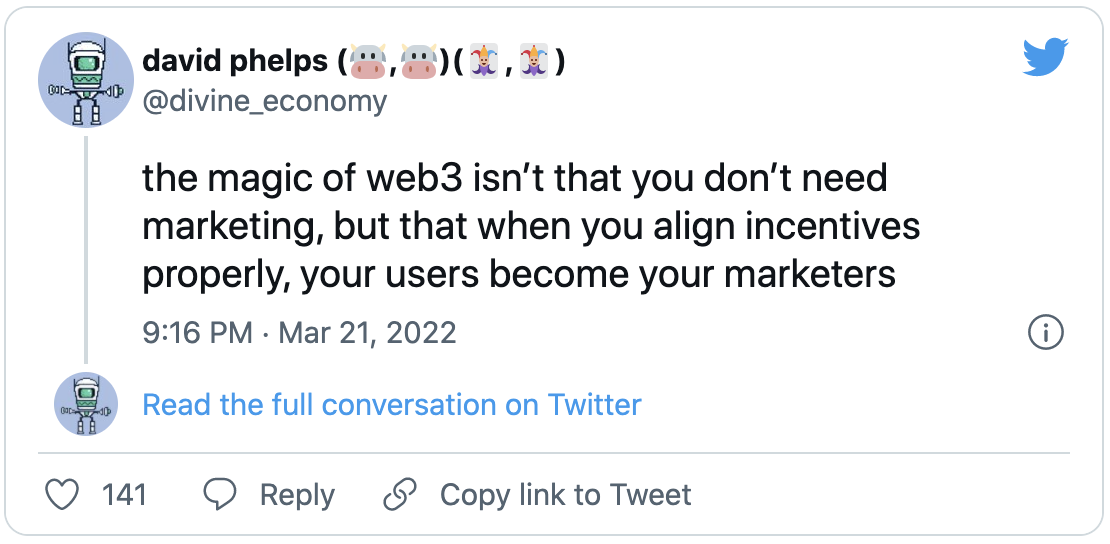Click the tweet text about web3 marketing

coord(530,225)
